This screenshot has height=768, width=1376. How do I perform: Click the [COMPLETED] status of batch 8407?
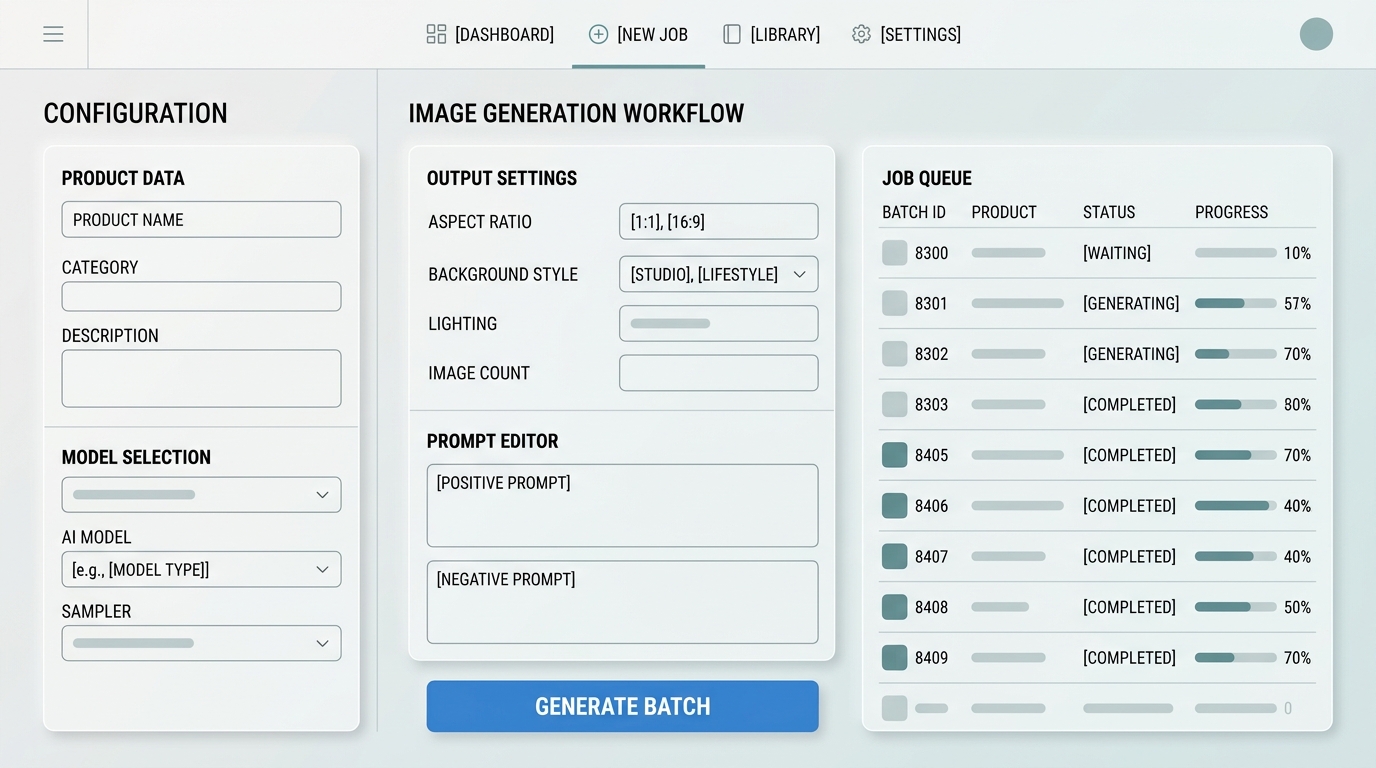pyautogui.click(x=1129, y=556)
